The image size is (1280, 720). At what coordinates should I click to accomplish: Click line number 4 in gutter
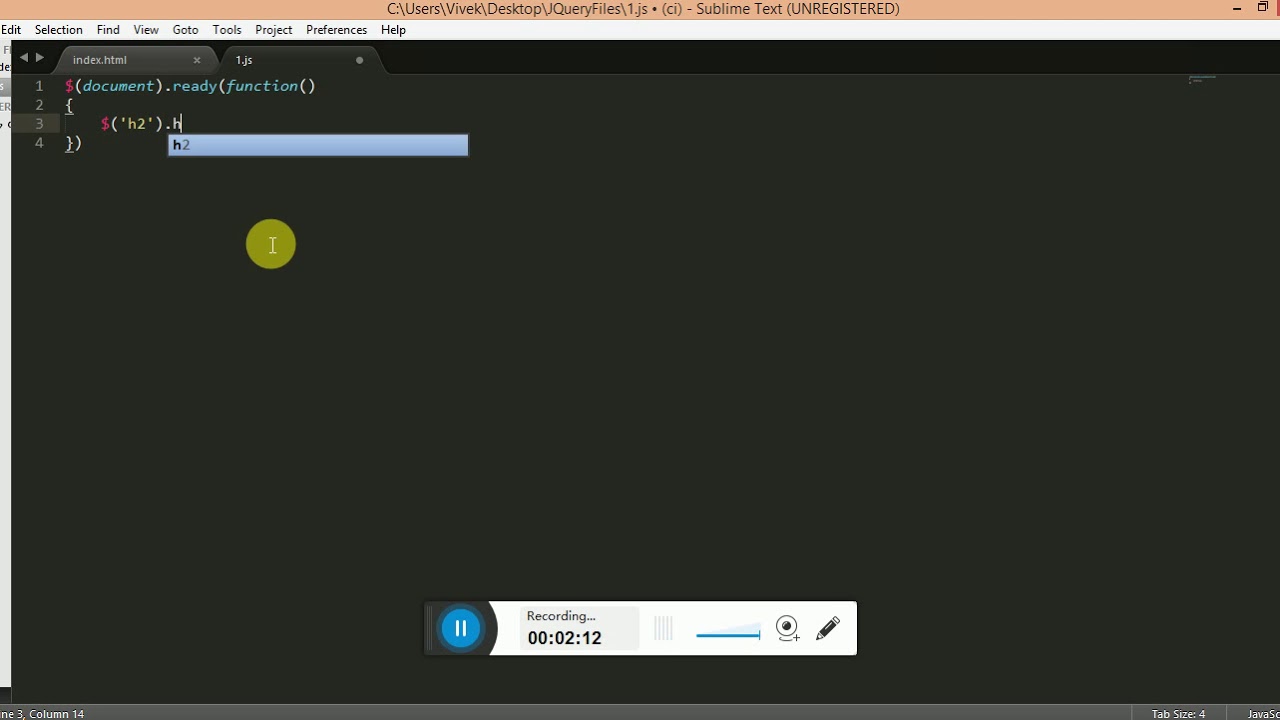[39, 143]
